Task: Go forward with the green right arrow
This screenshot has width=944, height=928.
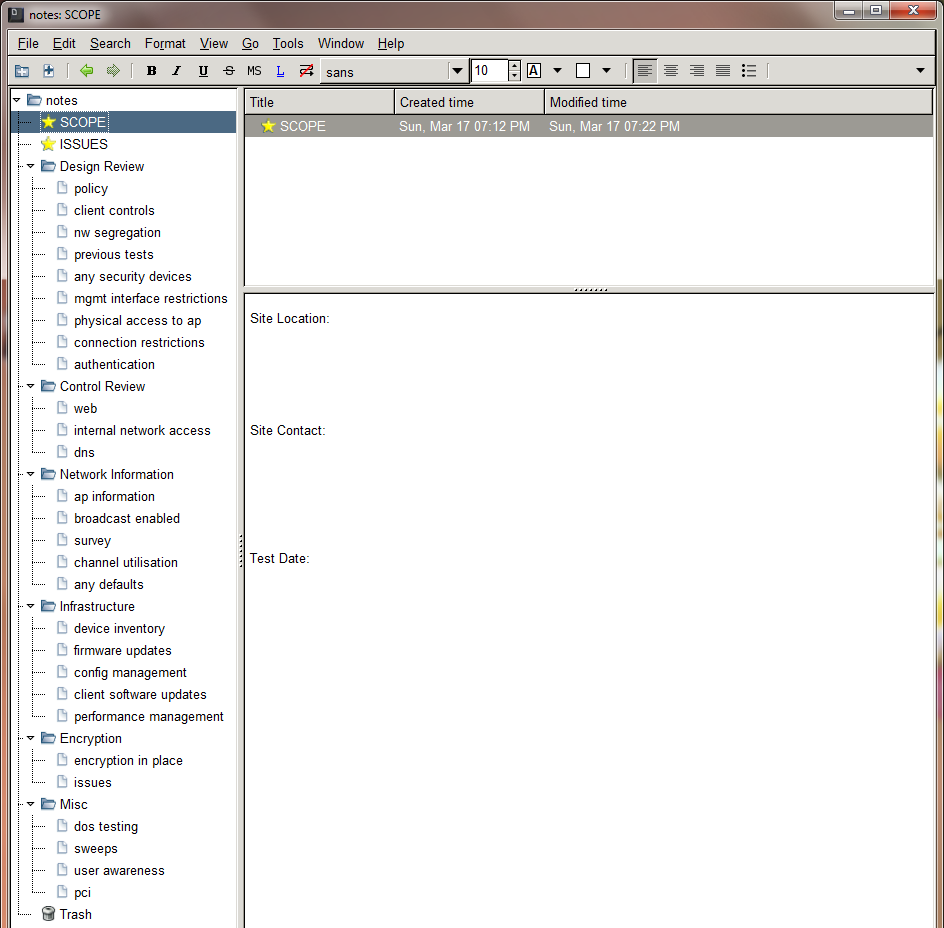Action: point(113,71)
